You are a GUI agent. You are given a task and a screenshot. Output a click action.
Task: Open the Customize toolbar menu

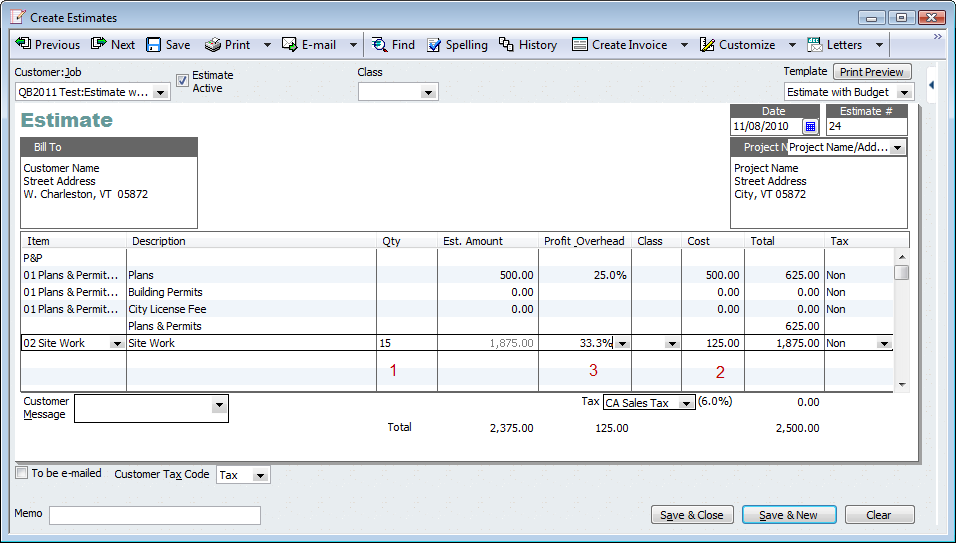(x=737, y=45)
